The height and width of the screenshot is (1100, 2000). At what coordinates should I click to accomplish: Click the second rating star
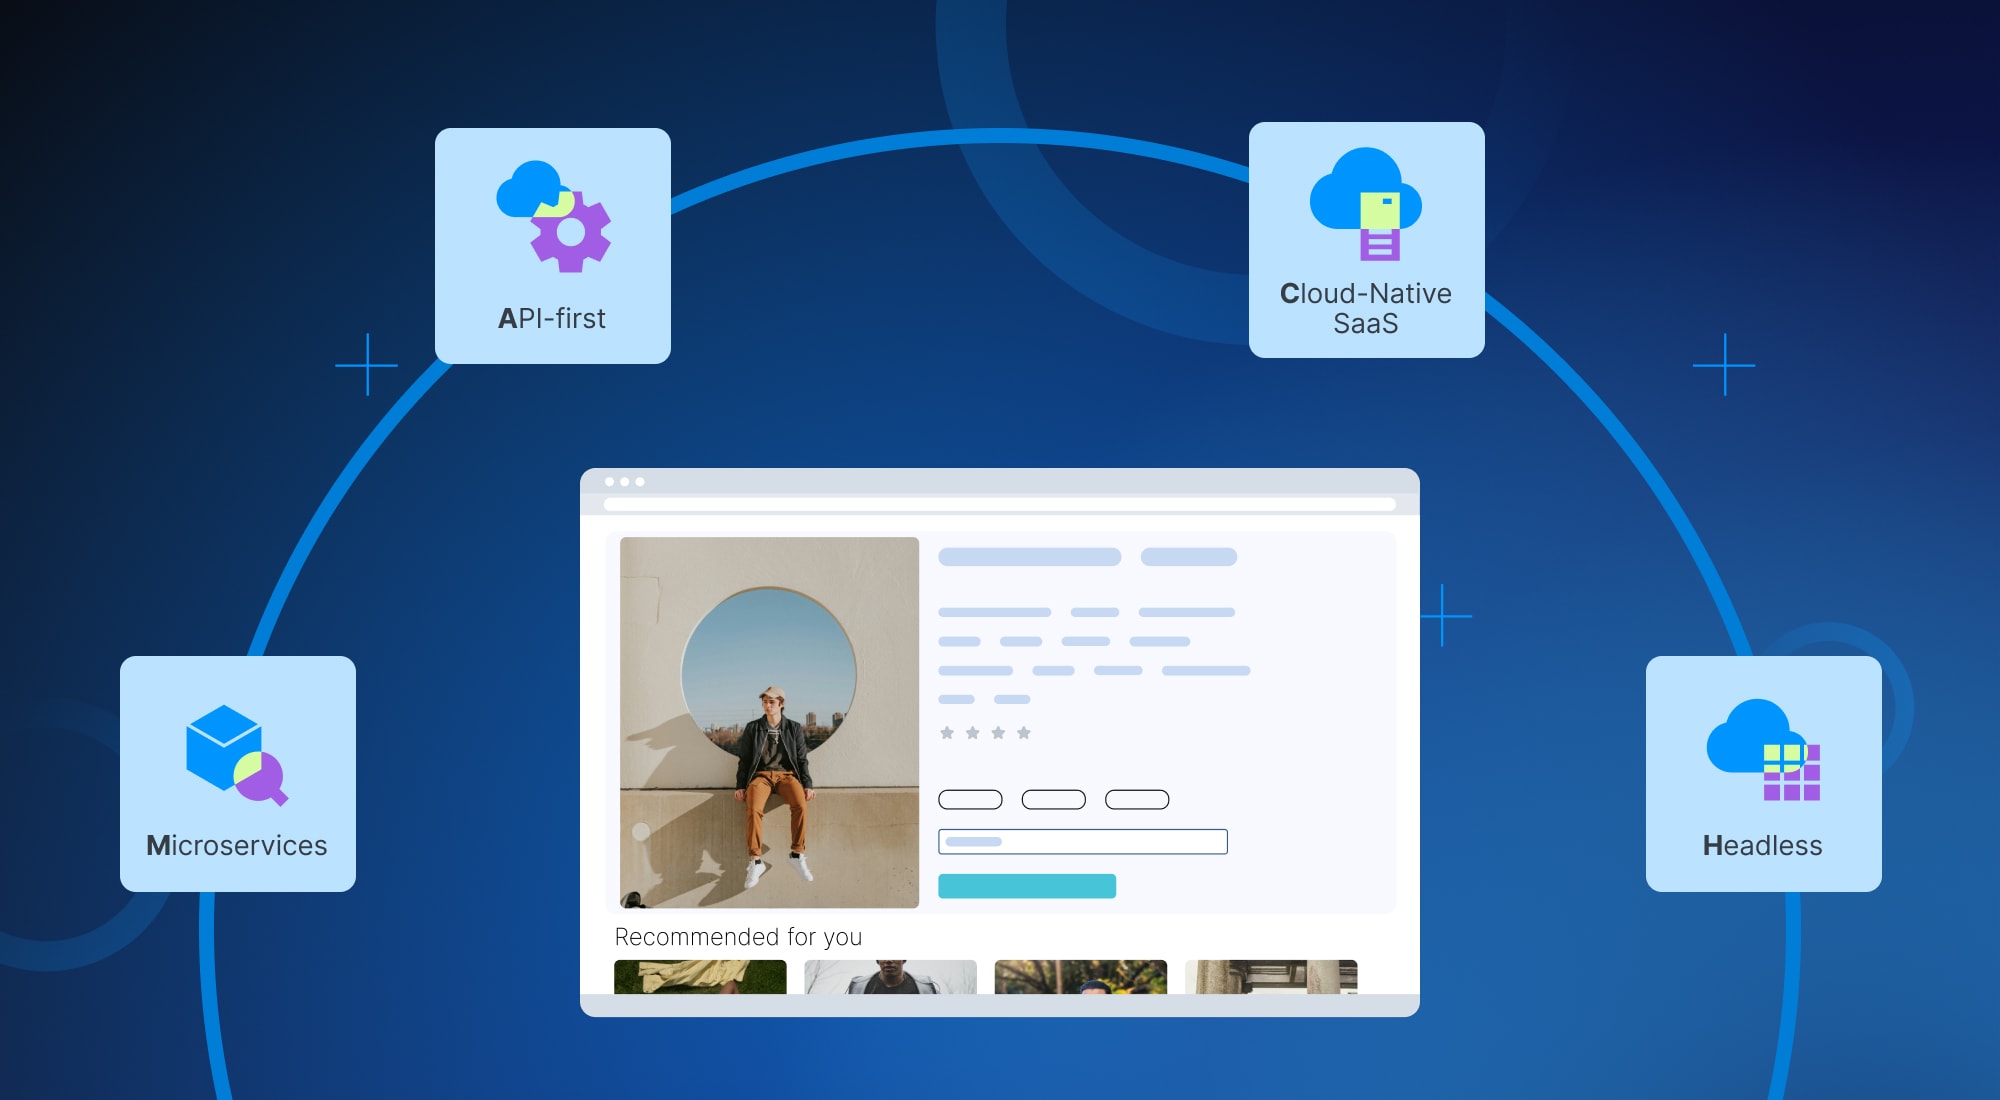[x=973, y=733]
